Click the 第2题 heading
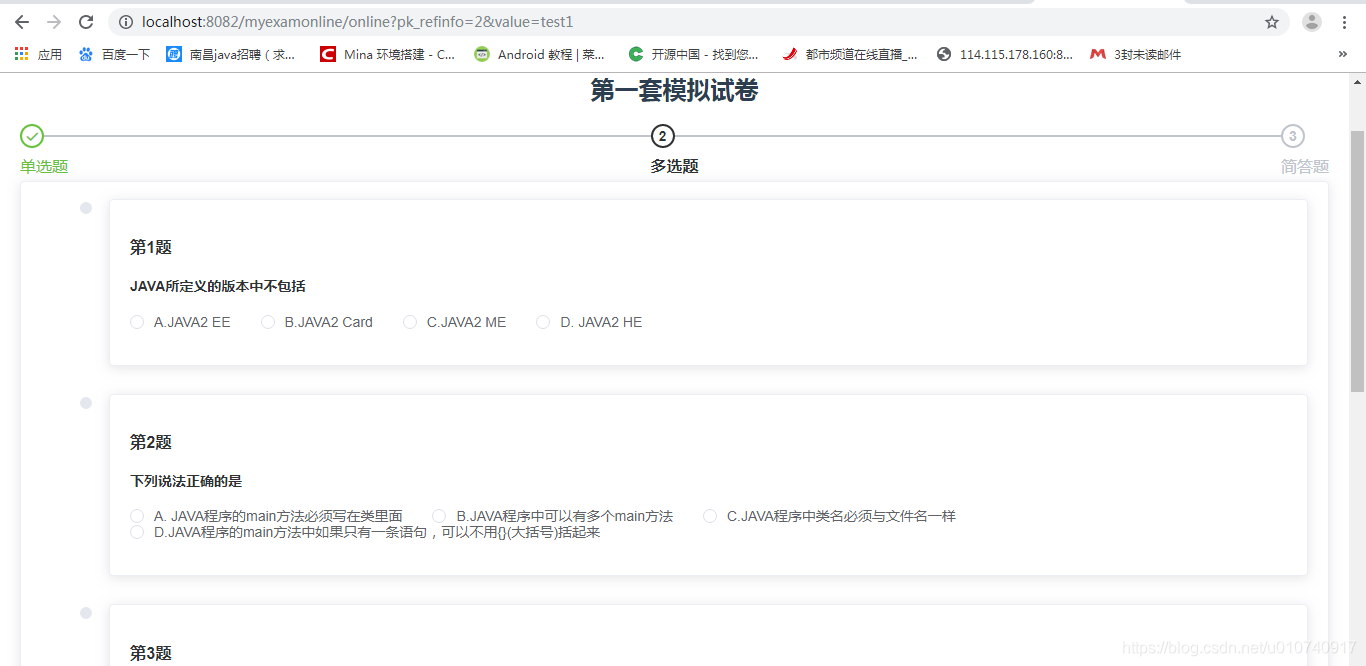 tap(151, 442)
